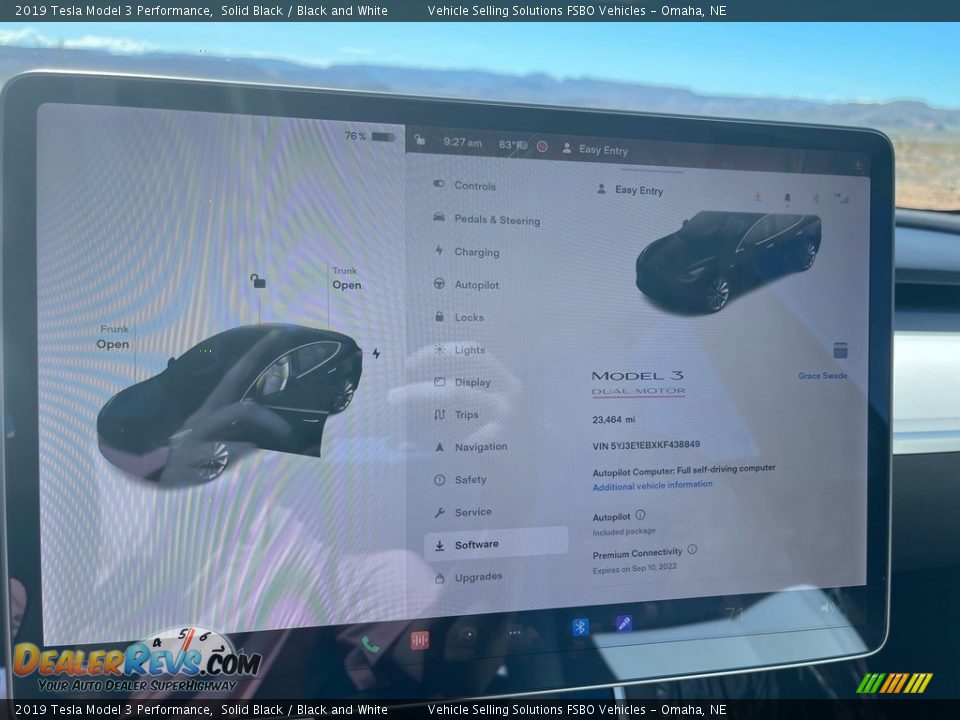Open the red audio waveform app
The height and width of the screenshot is (720, 960).
(x=420, y=640)
